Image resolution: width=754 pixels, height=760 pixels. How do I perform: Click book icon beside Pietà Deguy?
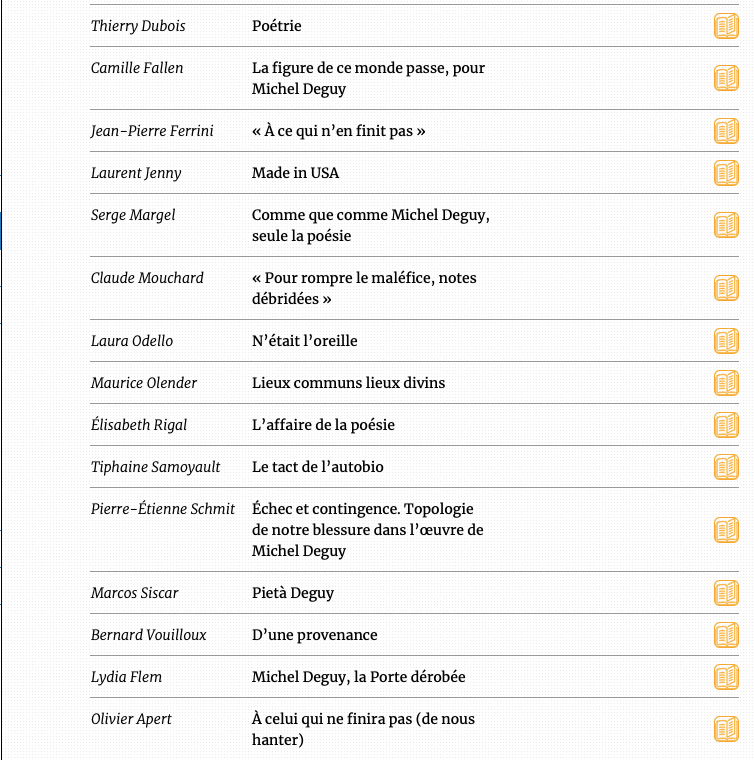point(726,593)
